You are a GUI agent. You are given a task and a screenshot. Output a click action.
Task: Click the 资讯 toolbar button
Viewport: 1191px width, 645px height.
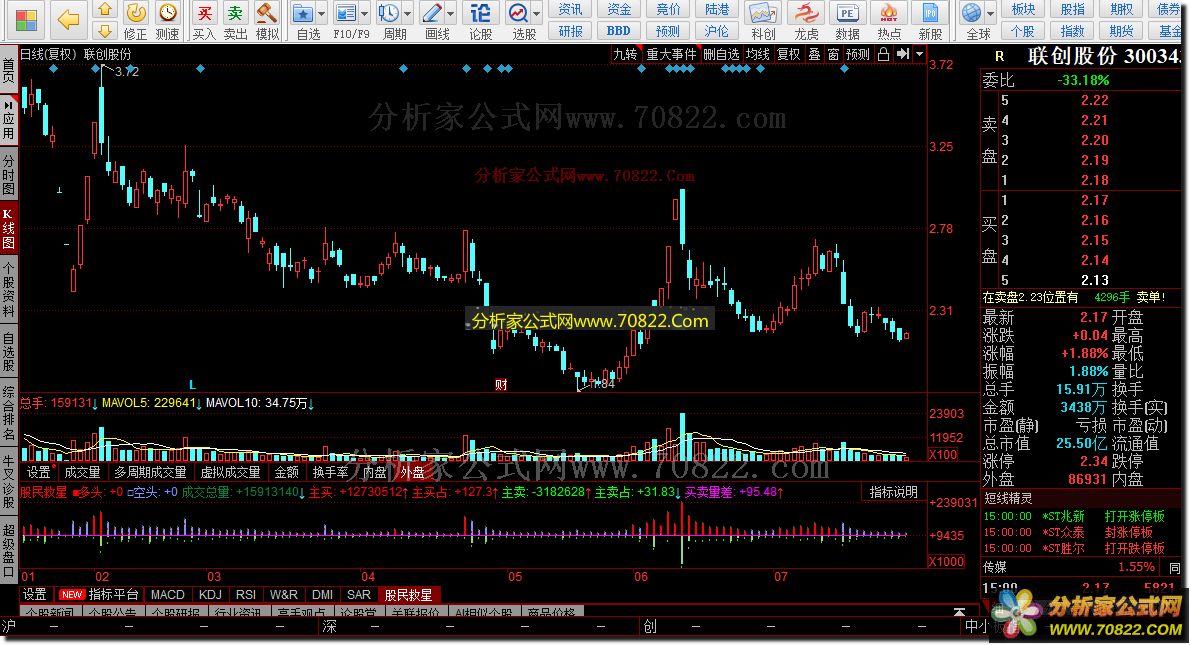point(570,9)
